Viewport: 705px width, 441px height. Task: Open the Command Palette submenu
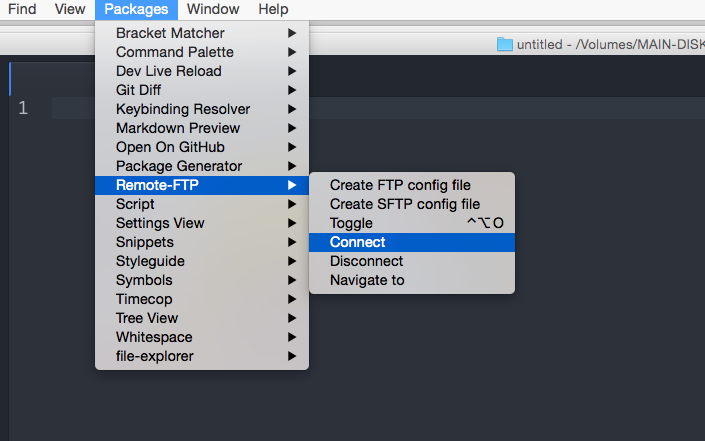point(202,52)
